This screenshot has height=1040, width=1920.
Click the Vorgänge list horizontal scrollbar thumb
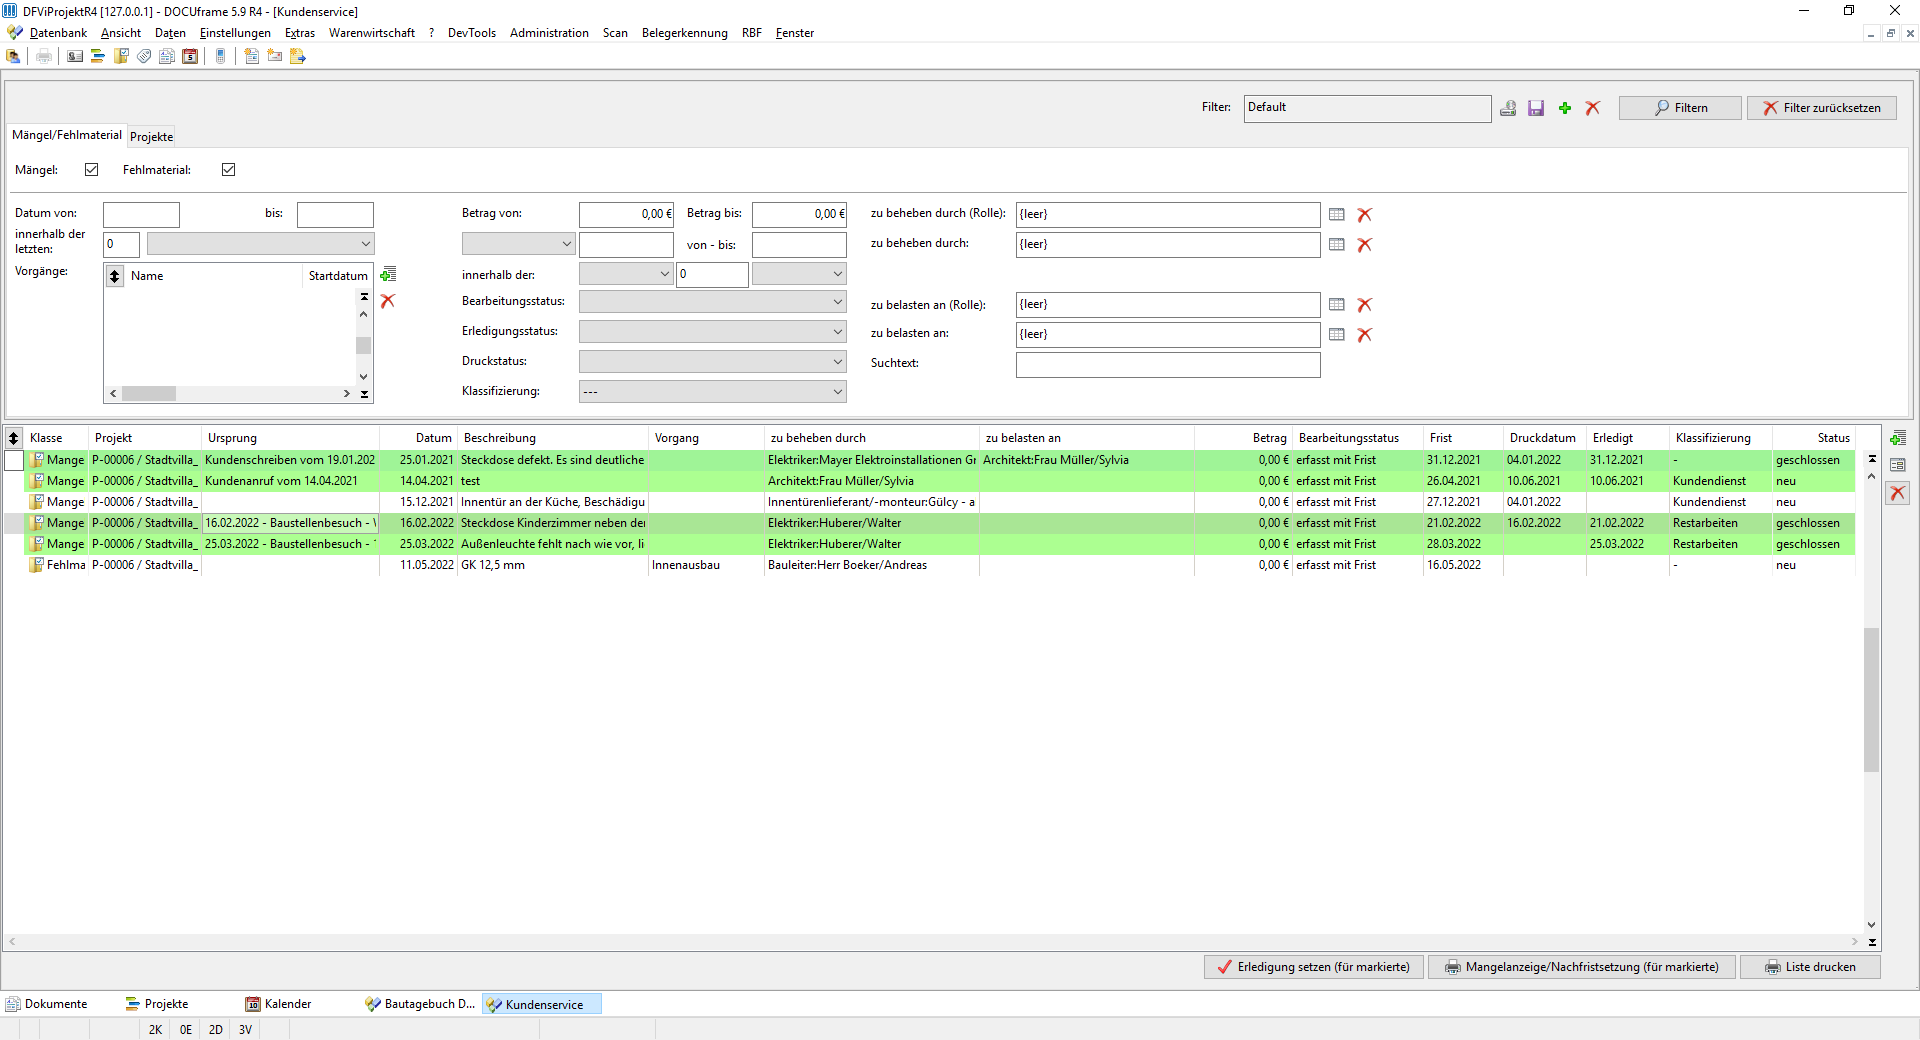coord(150,394)
